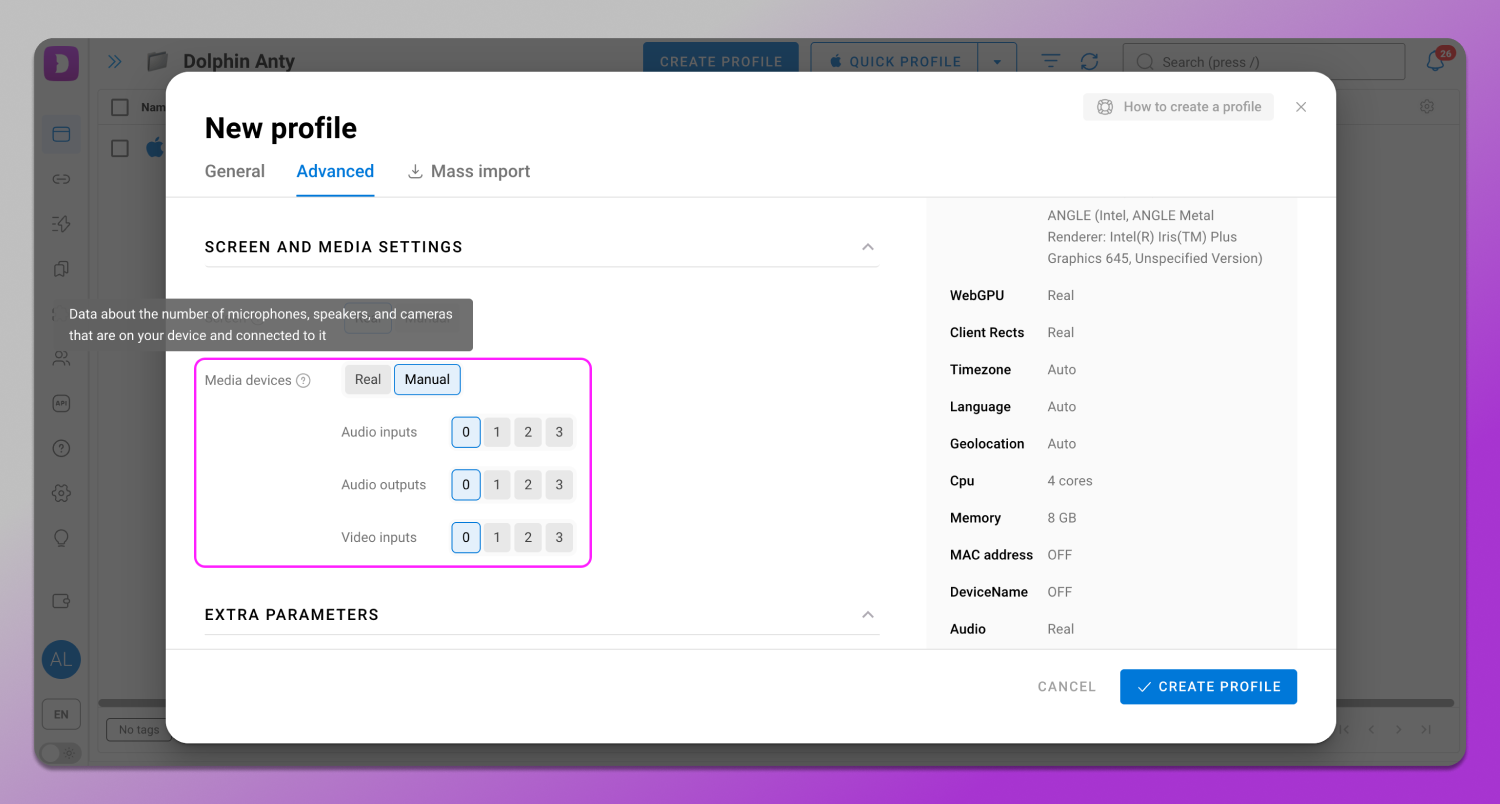Switch to the General tab
The height and width of the screenshot is (804, 1500).
(235, 171)
